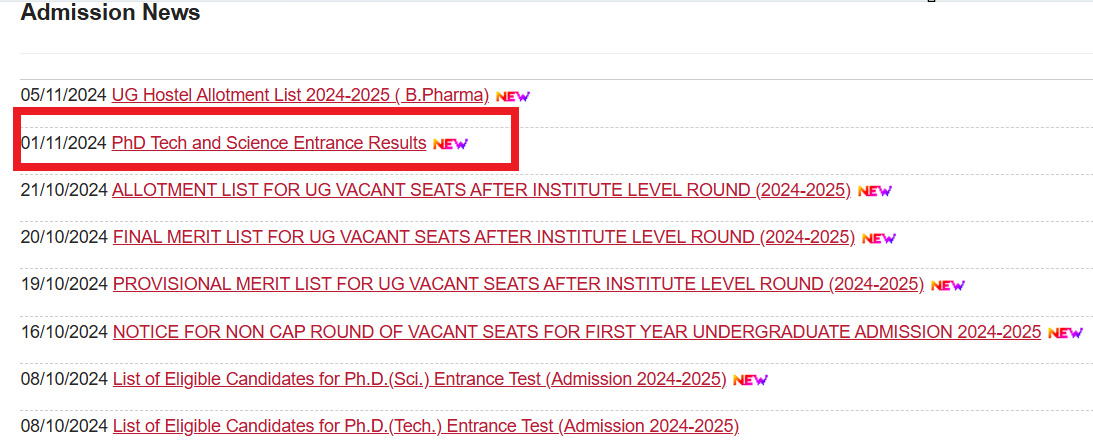
Task: Open Final Merit List for UG Vacant Seats
Action: pyautogui.click(x=484, y=237)
